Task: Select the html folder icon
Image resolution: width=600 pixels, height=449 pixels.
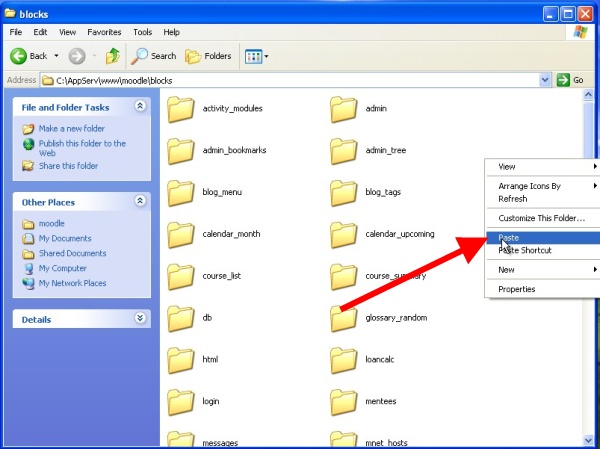Action: point(181,360)
